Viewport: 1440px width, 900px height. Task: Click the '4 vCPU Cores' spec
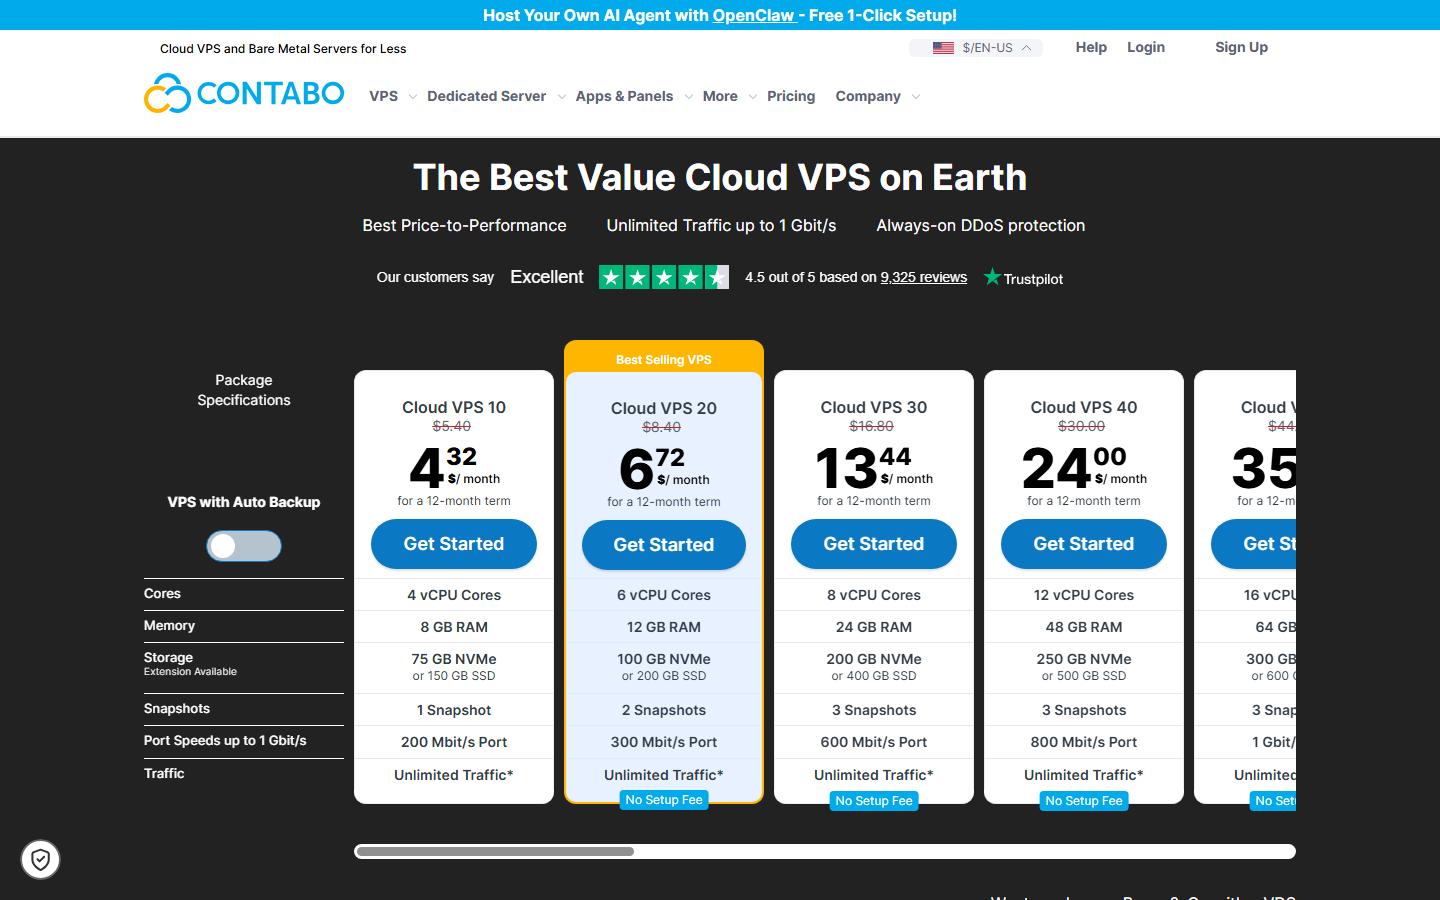tap(454, 595)
